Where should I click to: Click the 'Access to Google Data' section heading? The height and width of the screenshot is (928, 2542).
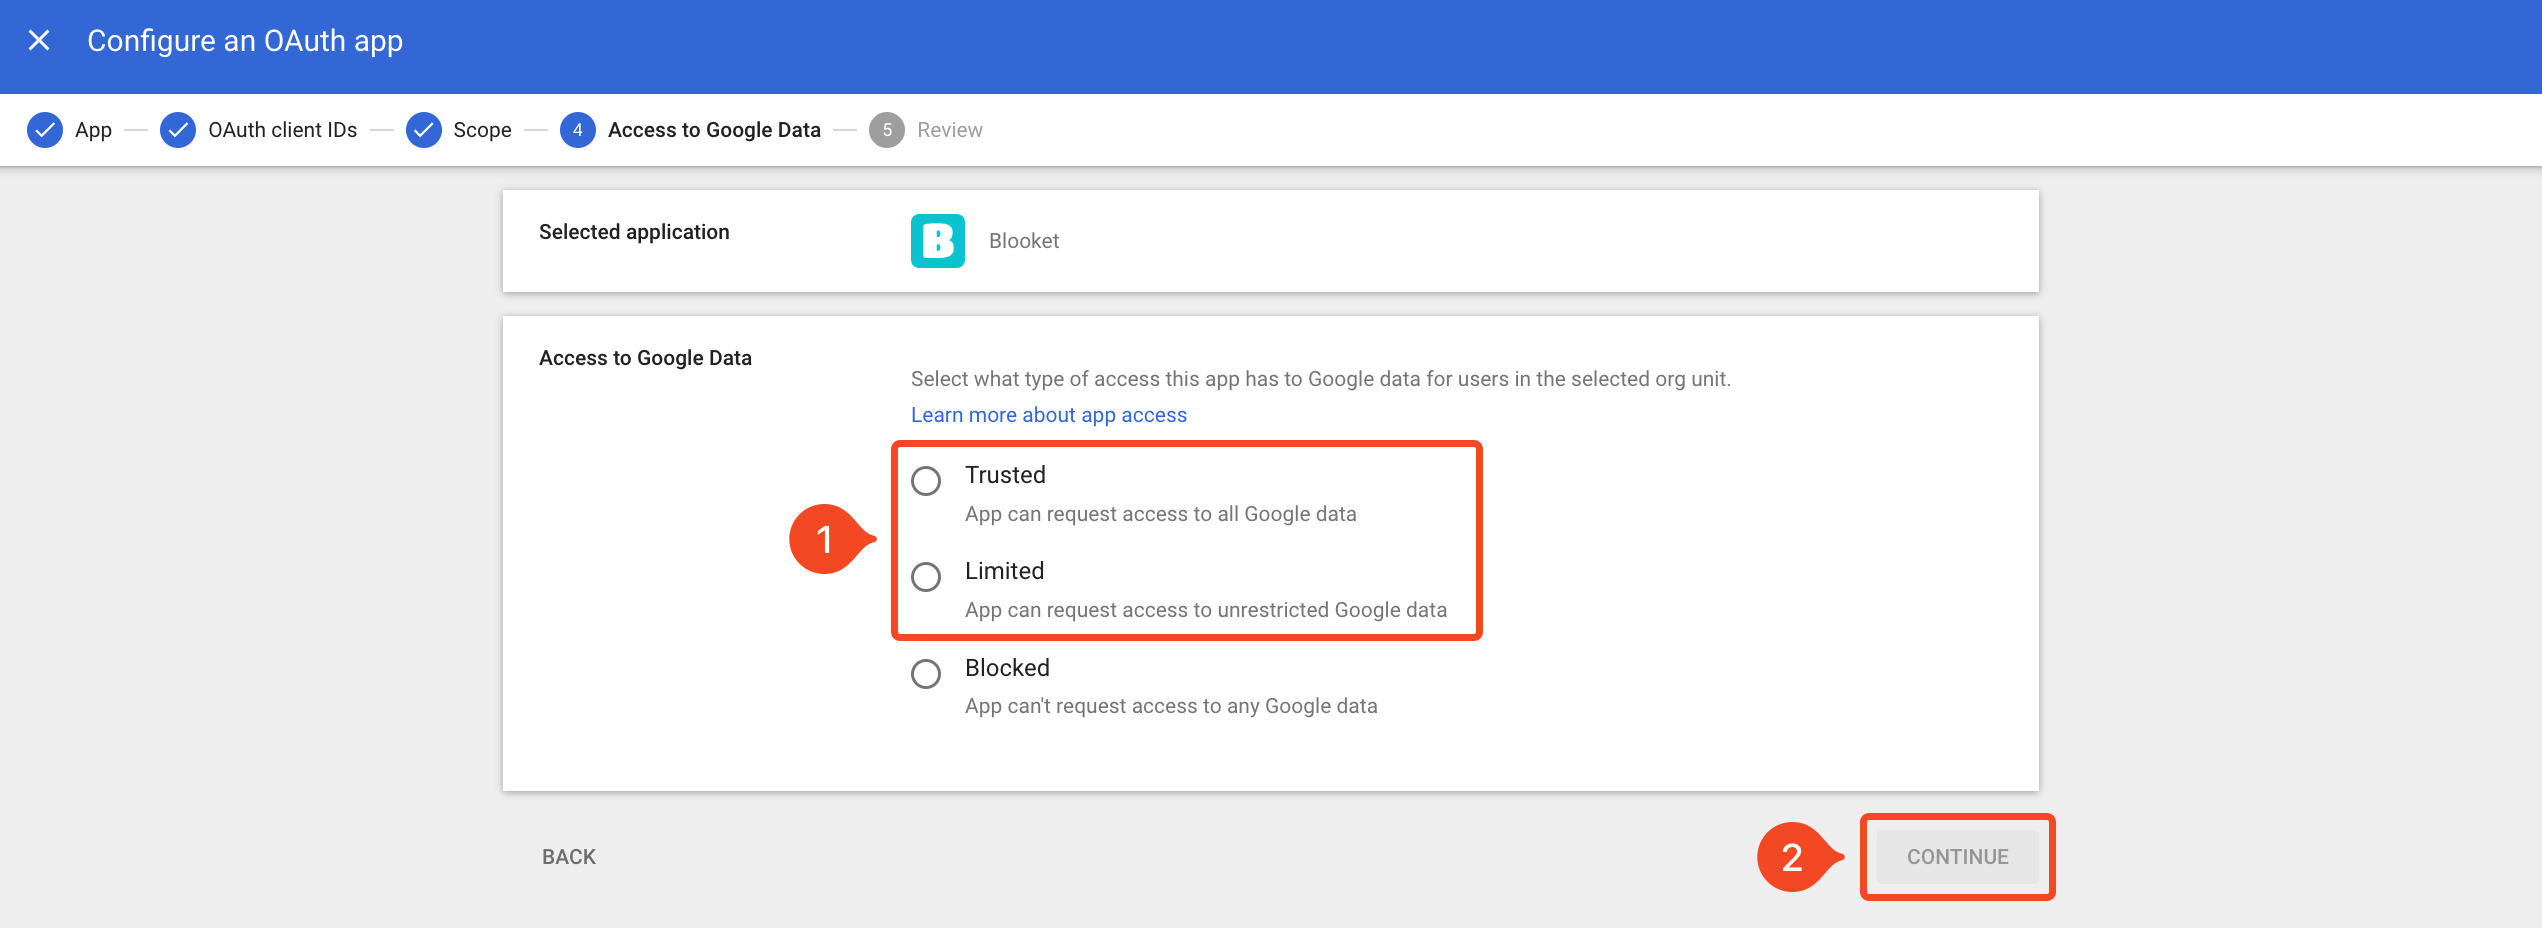tap(645, 358)
